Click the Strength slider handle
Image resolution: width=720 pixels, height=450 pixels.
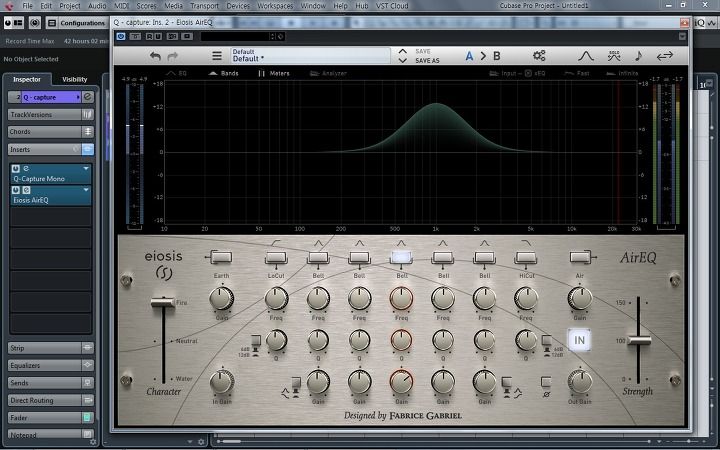(639, 340)
